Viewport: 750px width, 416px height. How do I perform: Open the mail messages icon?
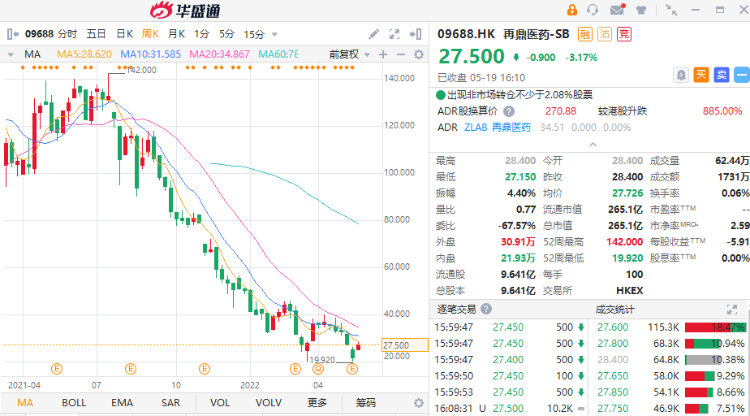click(618, 9)
